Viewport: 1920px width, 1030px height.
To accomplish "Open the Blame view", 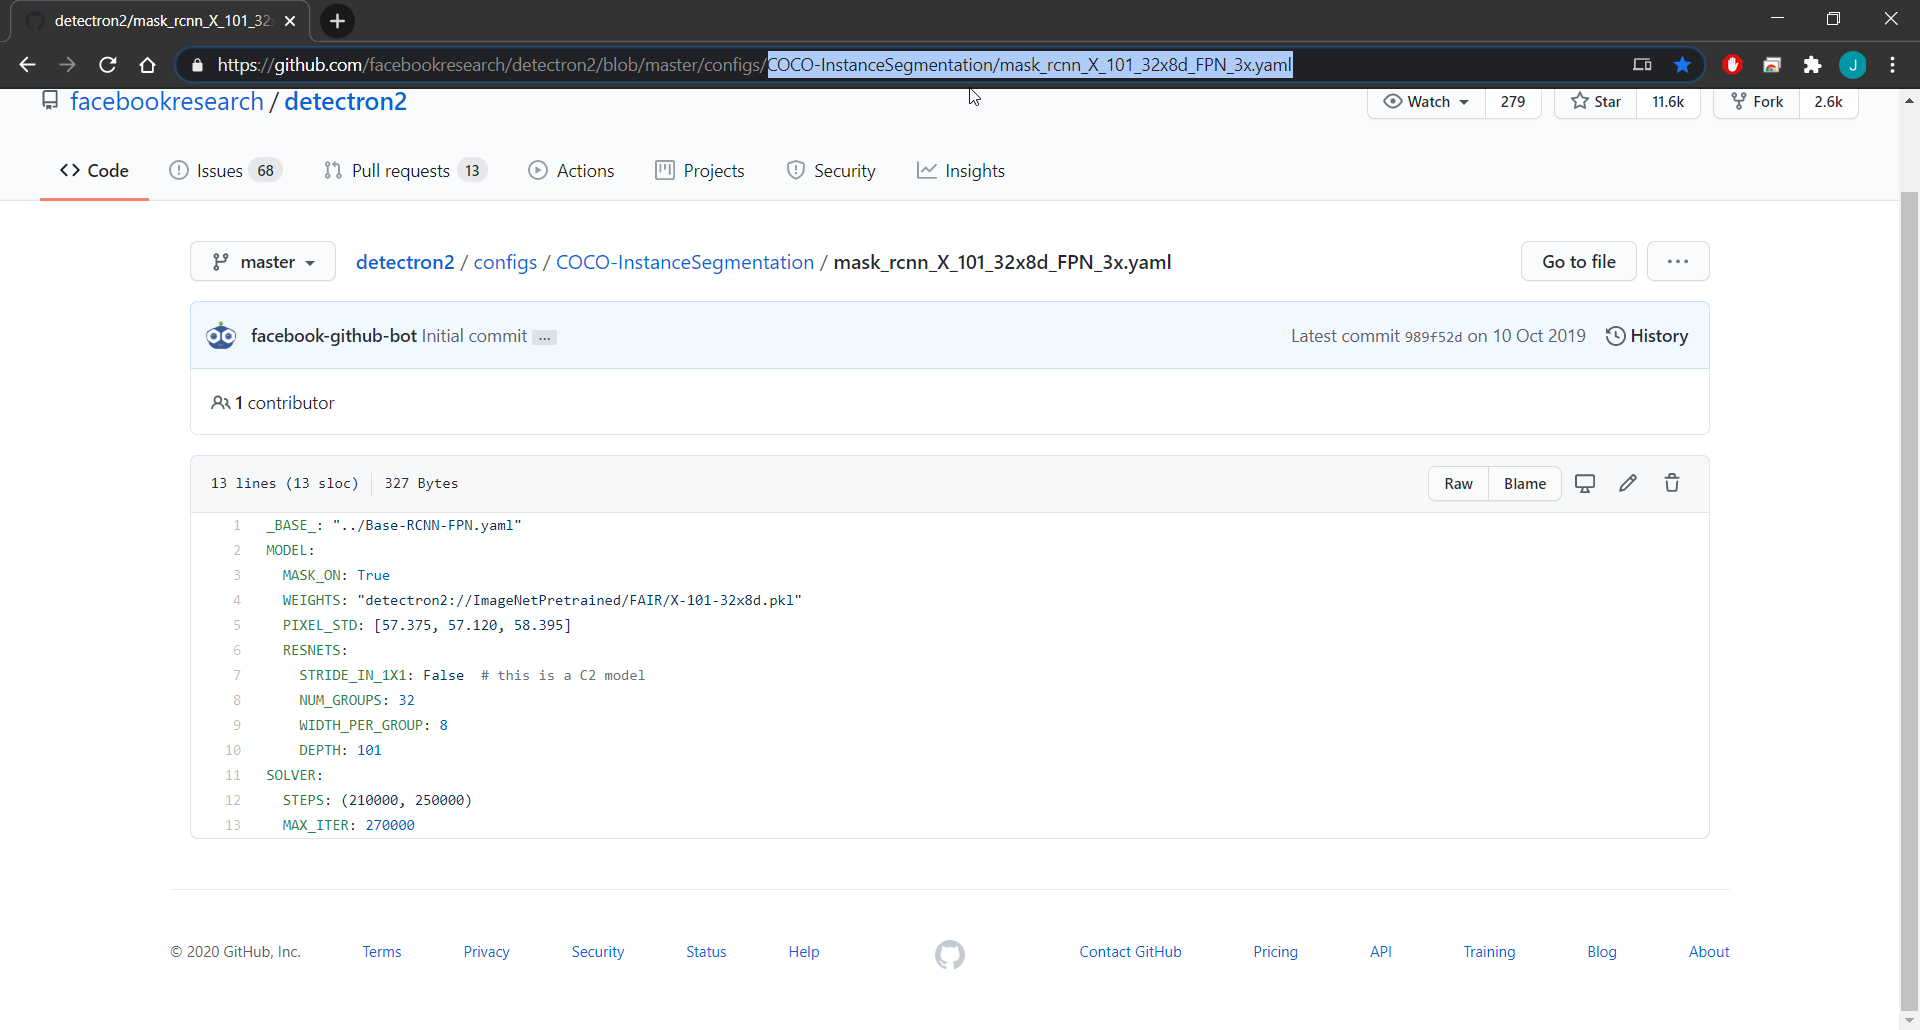I will (1525, 484).
